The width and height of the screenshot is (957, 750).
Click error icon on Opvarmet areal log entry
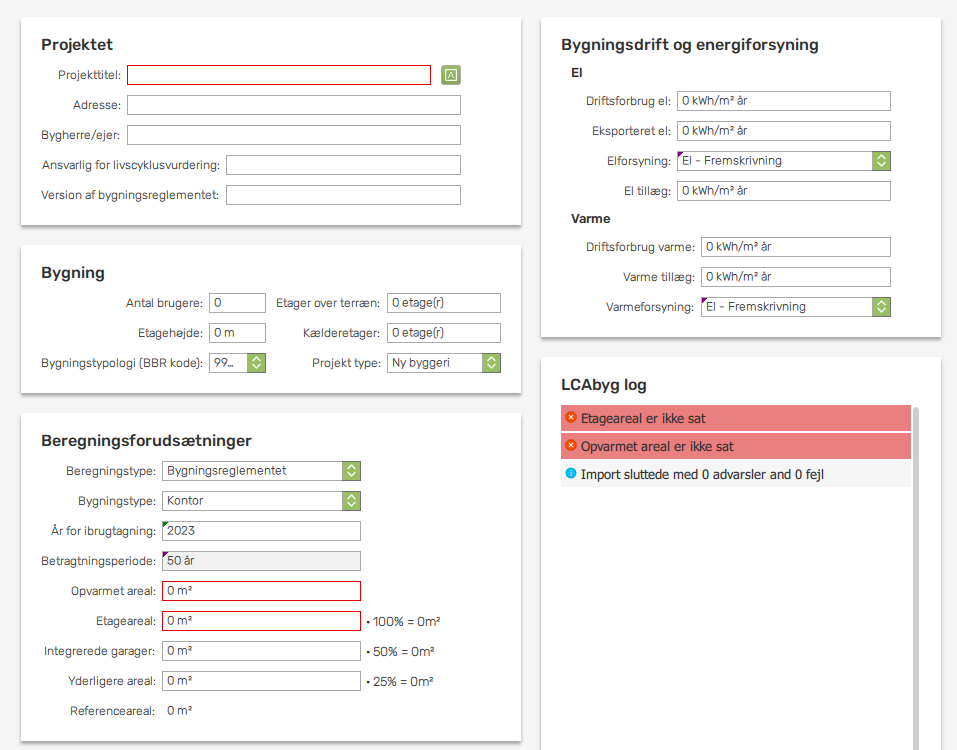click(x=571, y=445)
